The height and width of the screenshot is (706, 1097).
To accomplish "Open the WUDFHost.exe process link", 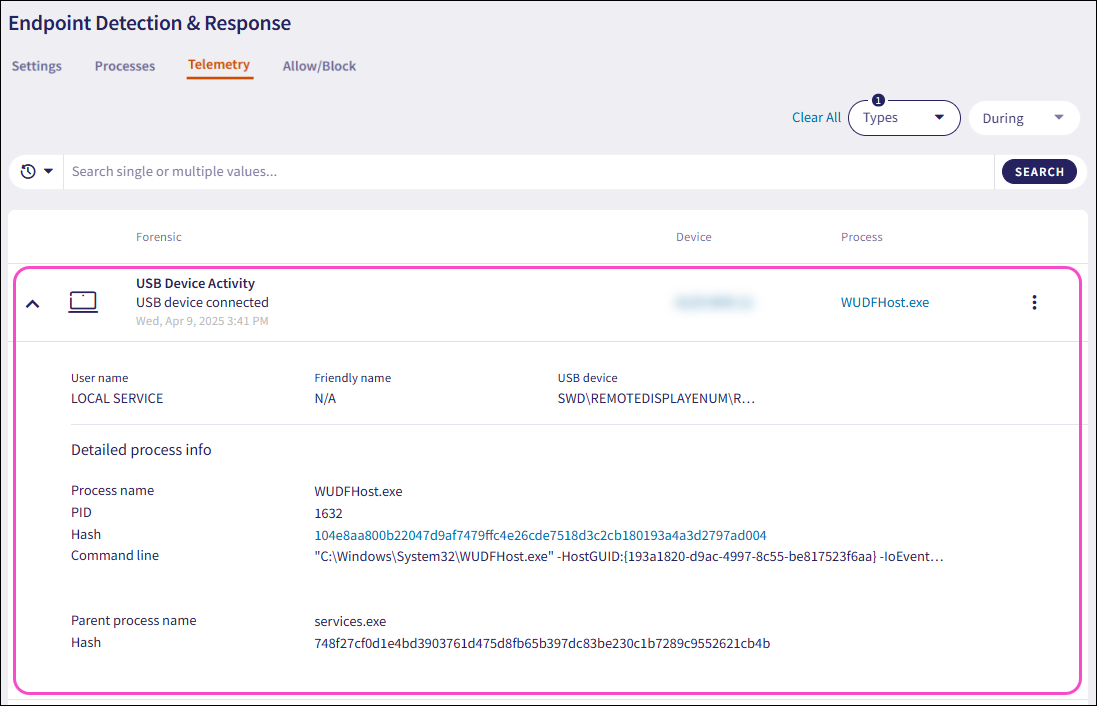I will pyautogui.click(x=884, y=302).
